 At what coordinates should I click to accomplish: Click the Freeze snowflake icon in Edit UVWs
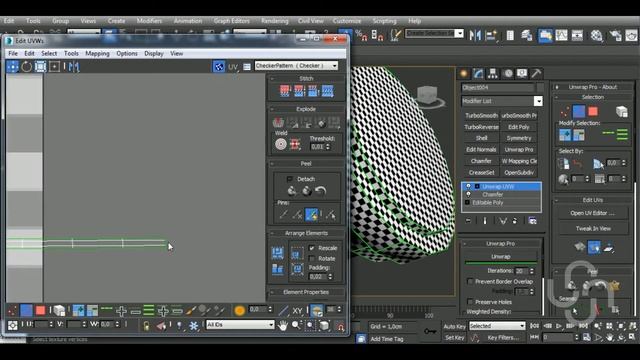coord(193,325)
